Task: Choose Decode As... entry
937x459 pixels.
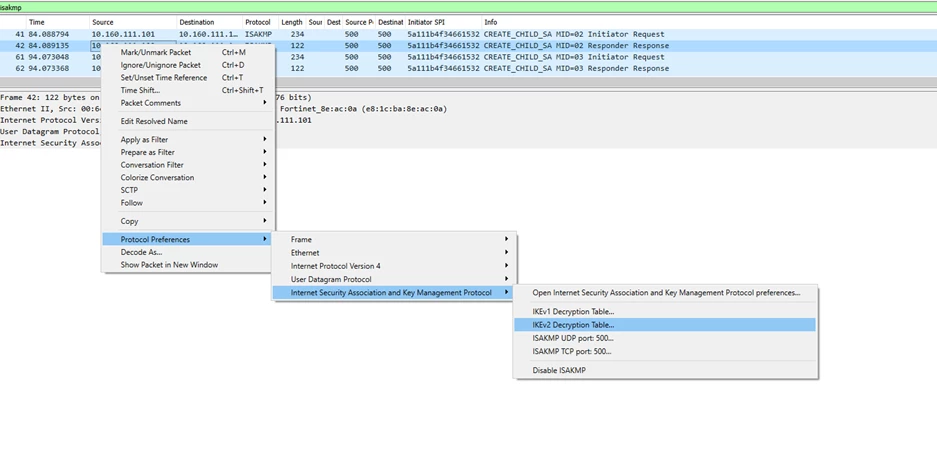Action: click(x=188, y=252)
